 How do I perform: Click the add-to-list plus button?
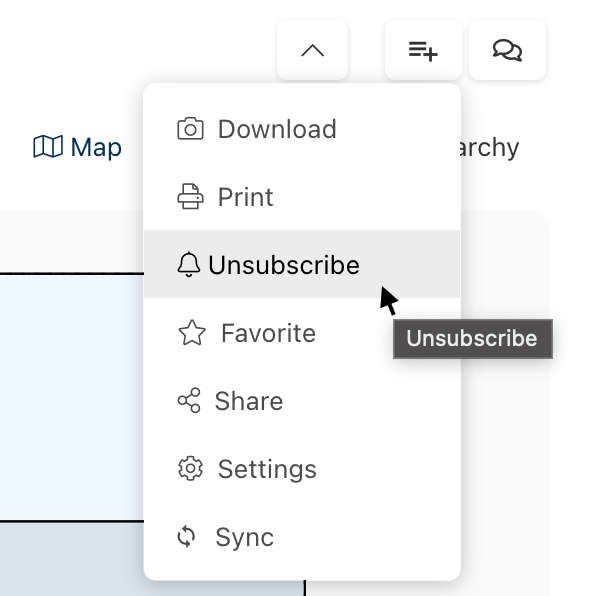[x=423, y=50]
